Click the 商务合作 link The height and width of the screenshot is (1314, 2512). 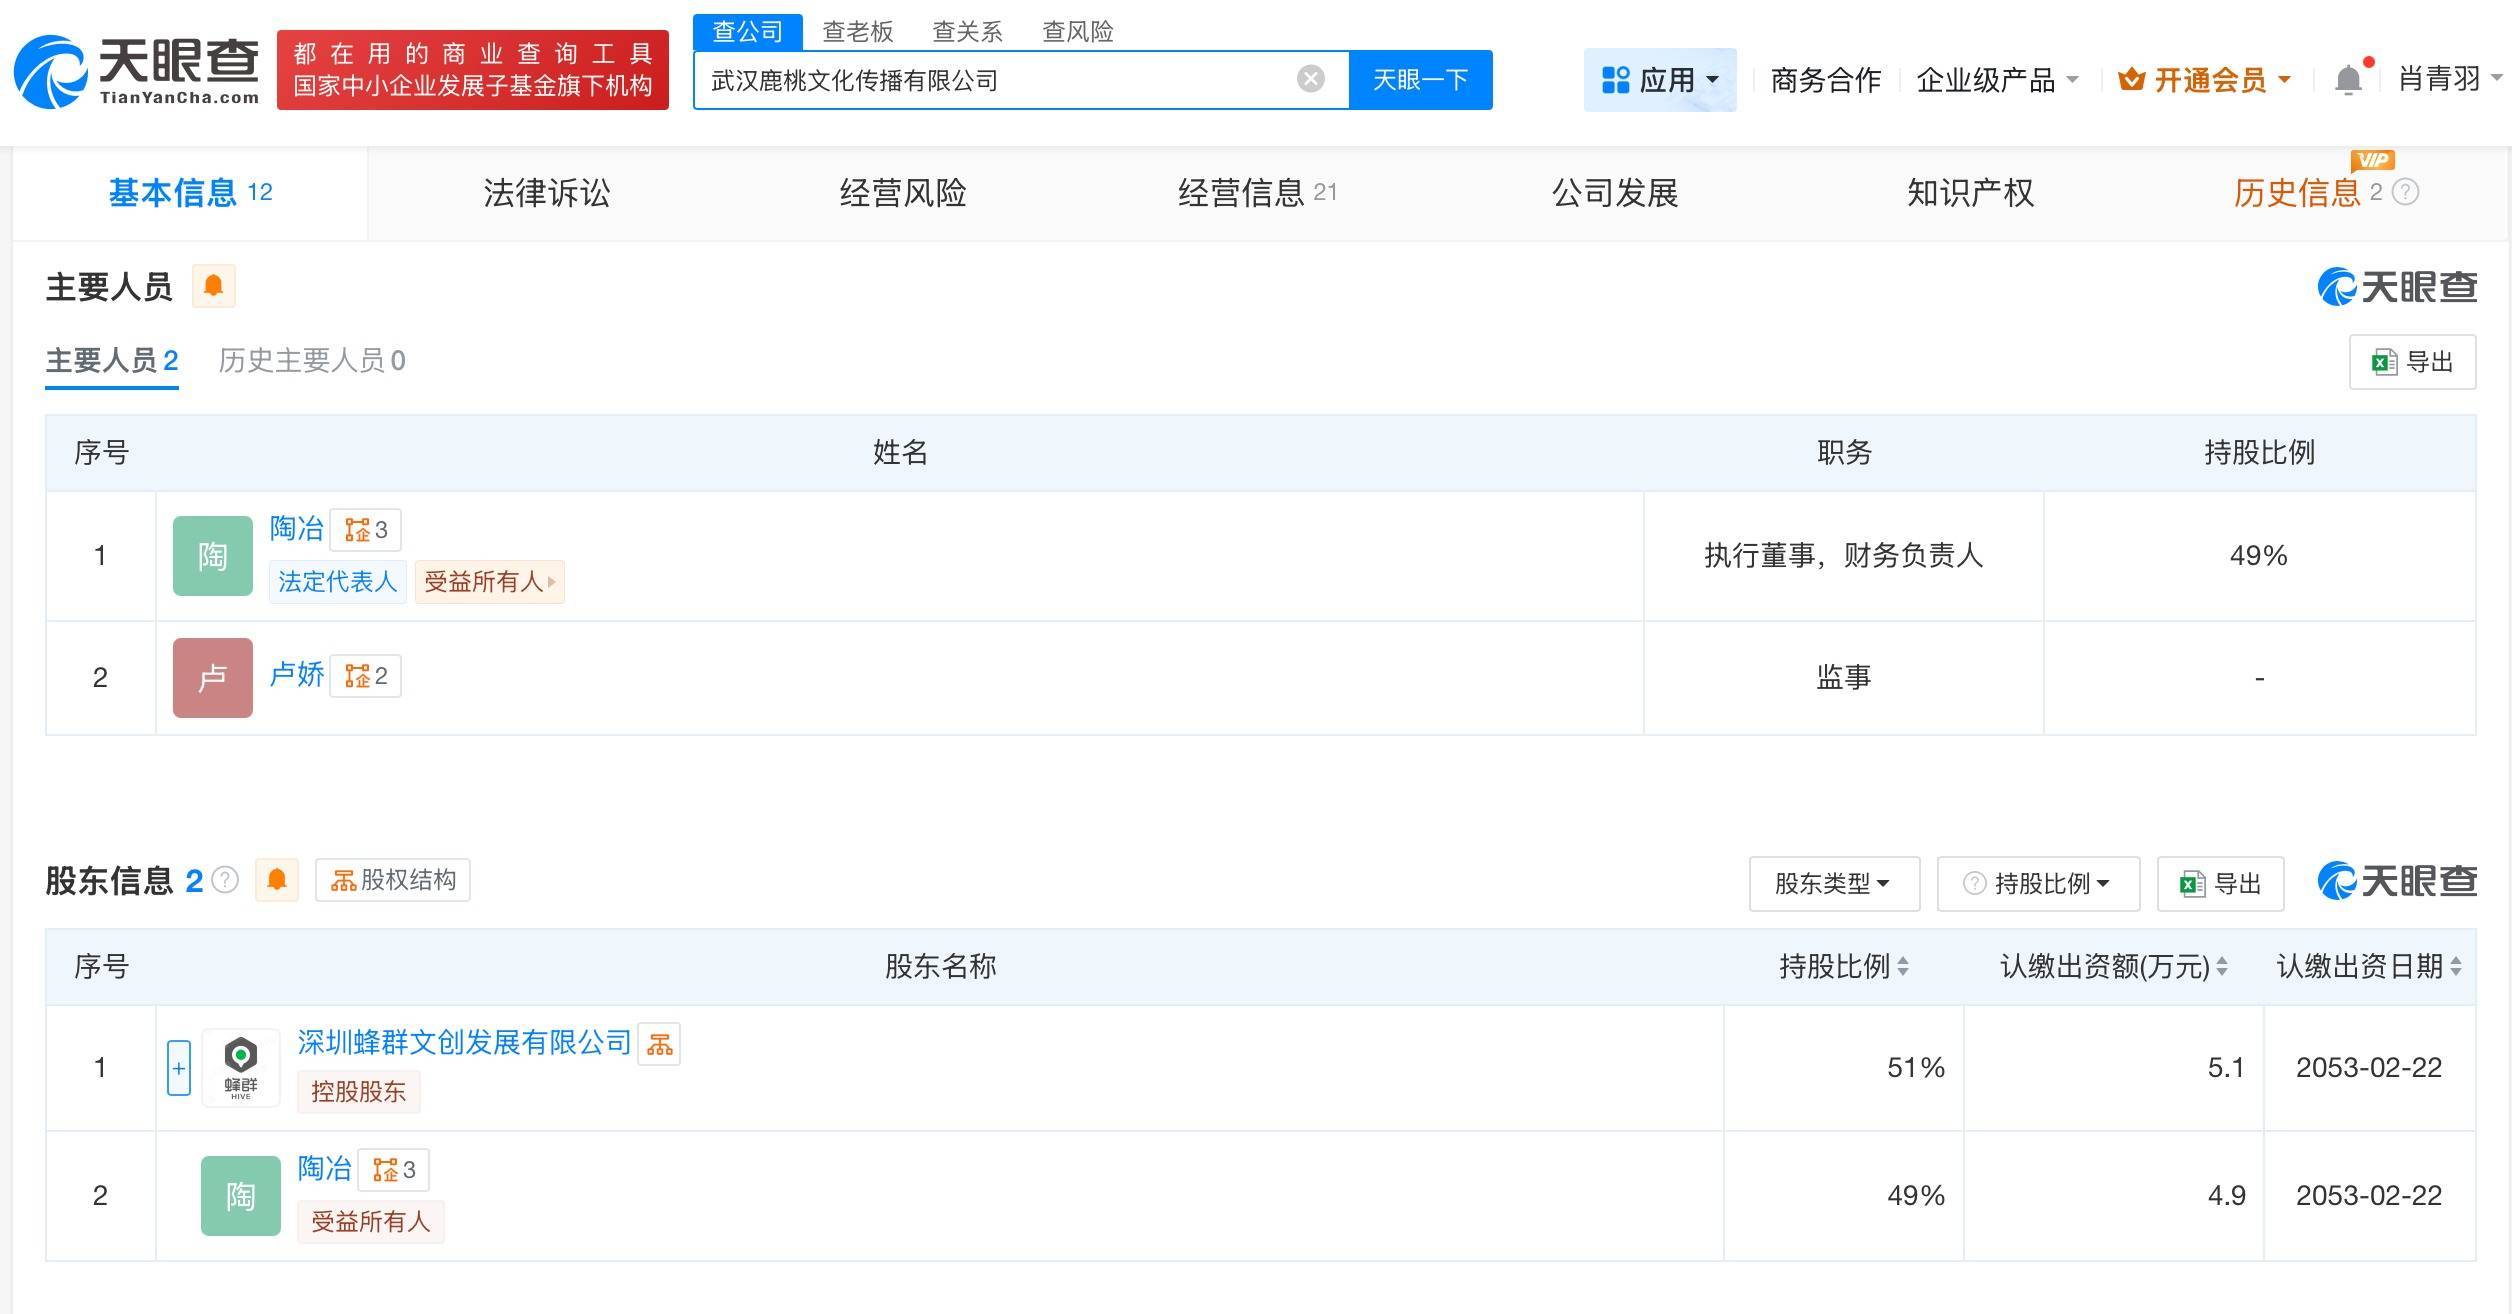(x=1825, y=79)
